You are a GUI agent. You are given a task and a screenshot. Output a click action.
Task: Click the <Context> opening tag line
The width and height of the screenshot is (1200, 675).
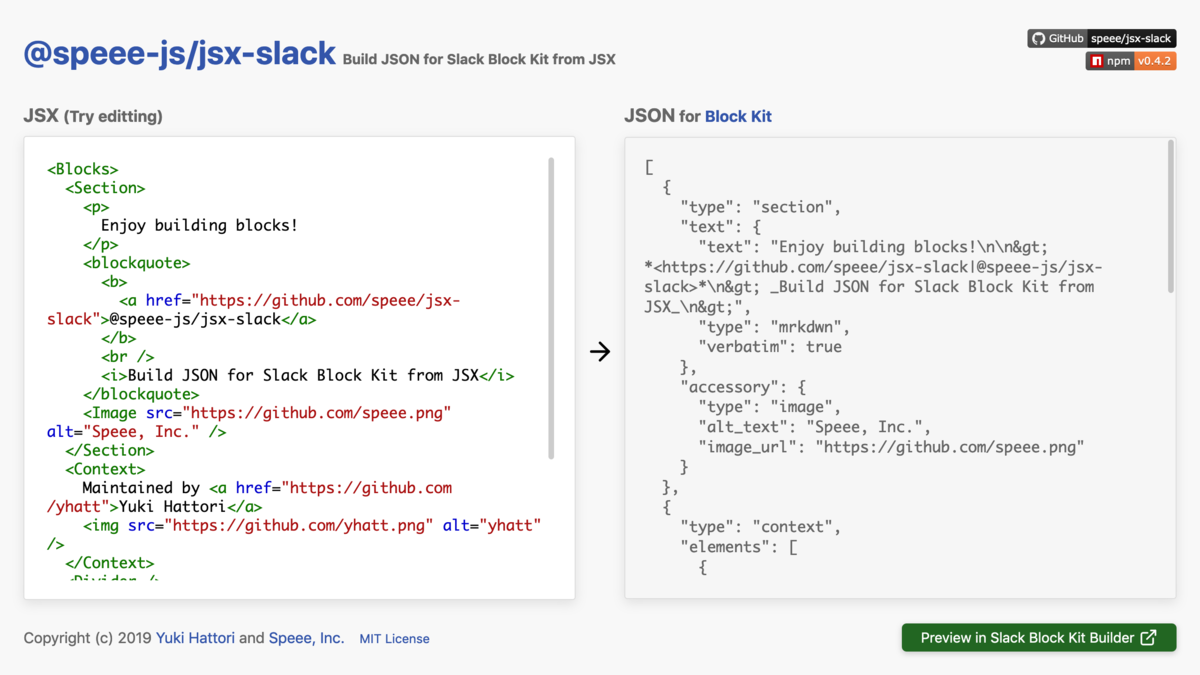click(x=105, y=469)
